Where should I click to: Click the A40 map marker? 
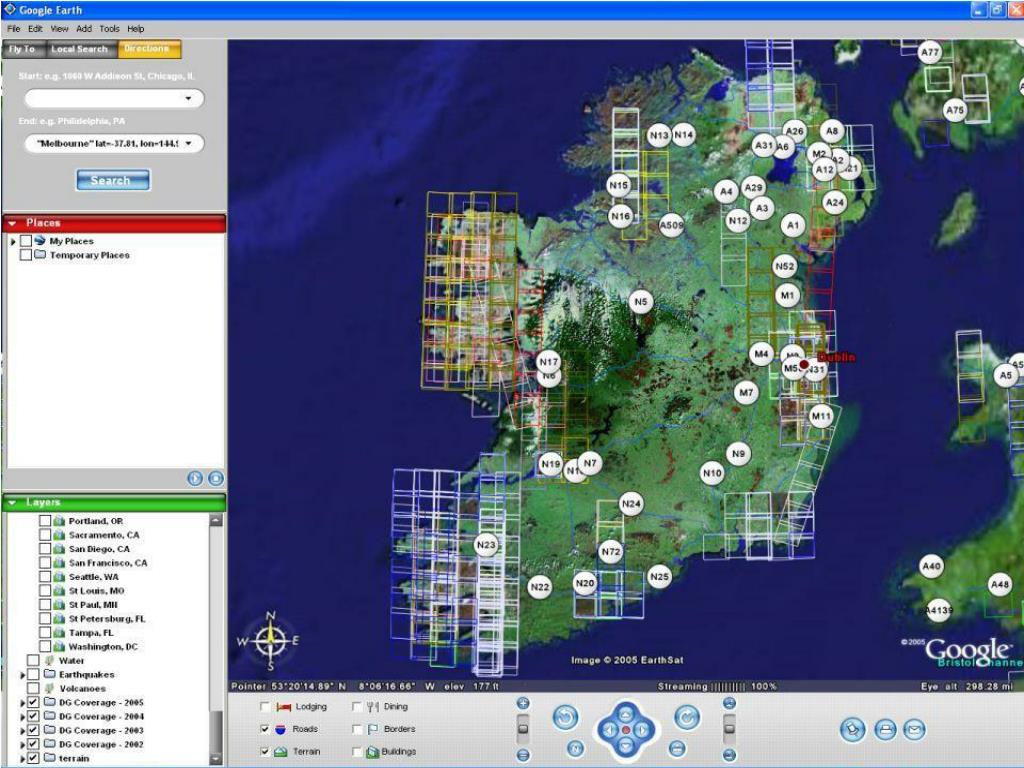point(931,566)
